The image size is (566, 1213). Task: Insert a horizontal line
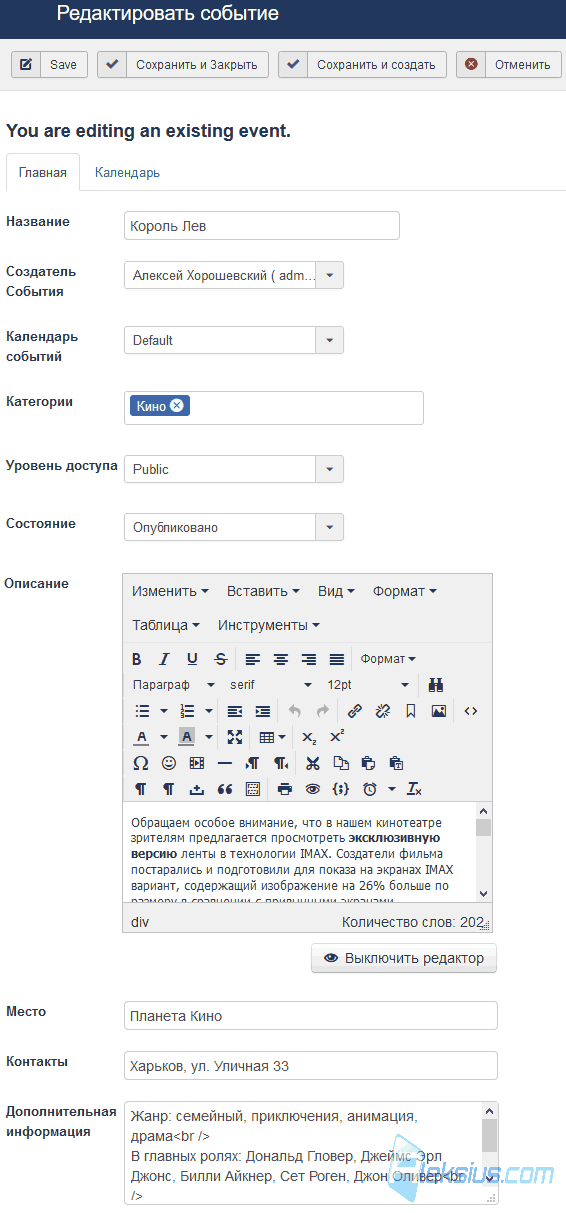point(224,763)
